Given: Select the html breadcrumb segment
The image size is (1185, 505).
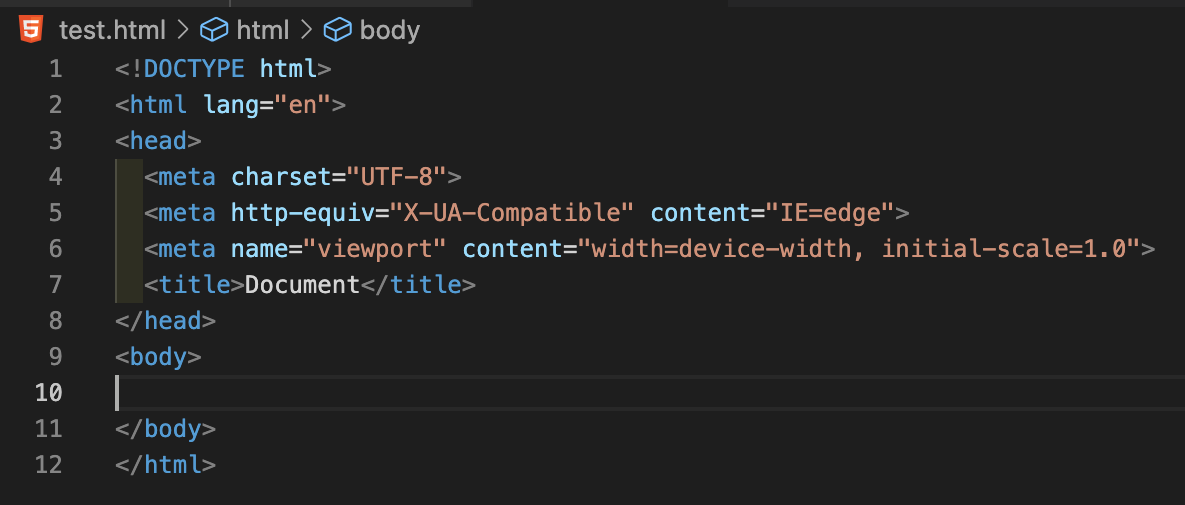Looking at the screenshot, I should 262,31.
